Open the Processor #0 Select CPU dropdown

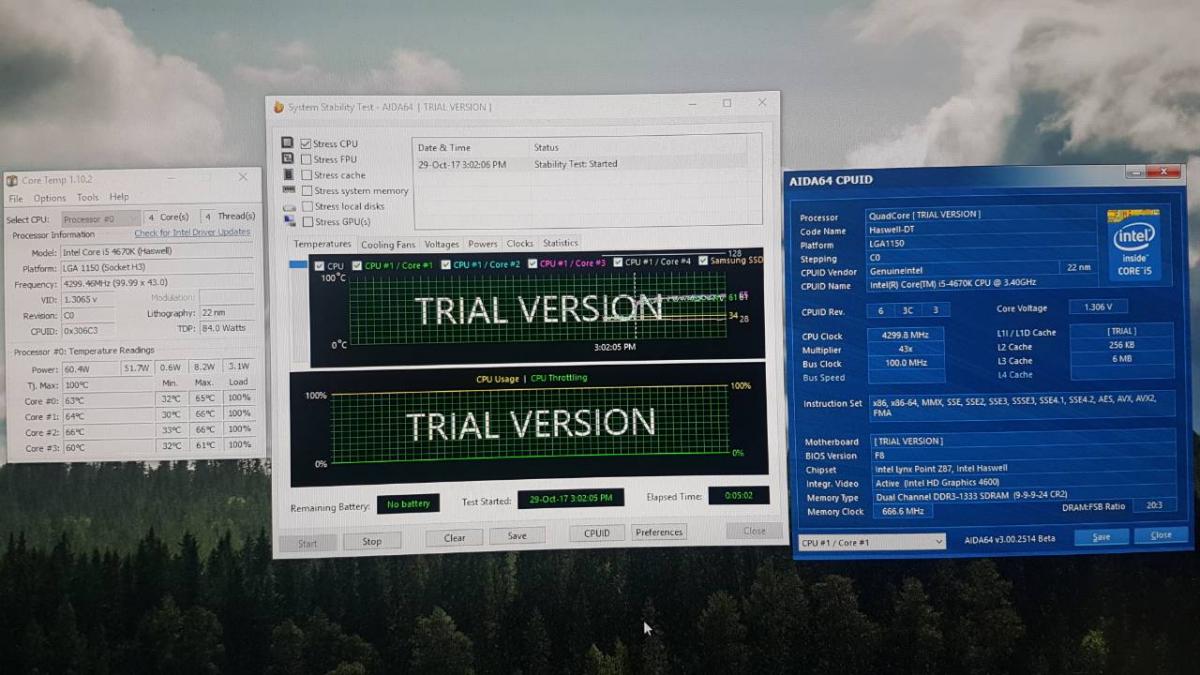point(100,218)
